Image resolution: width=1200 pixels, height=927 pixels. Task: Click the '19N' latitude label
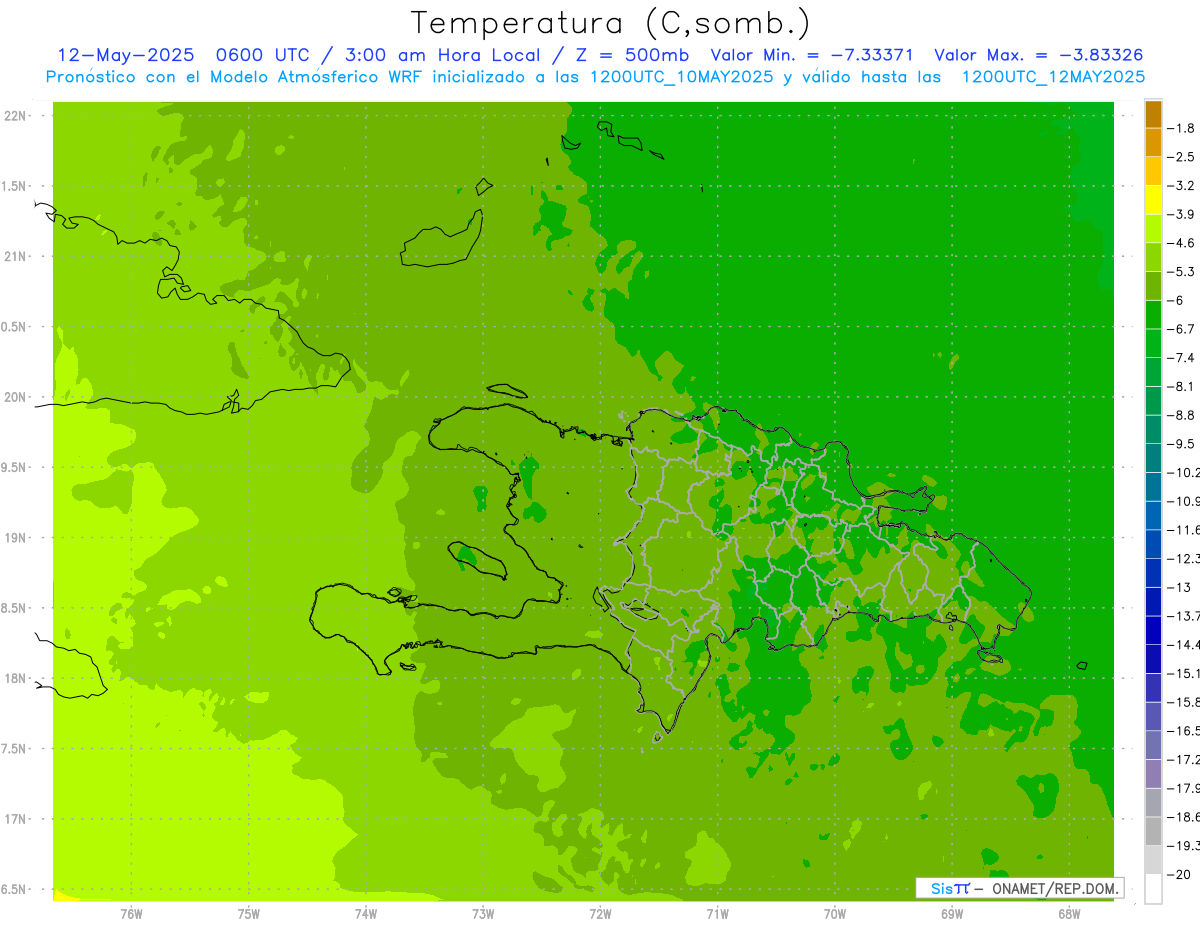coord(14,538)
